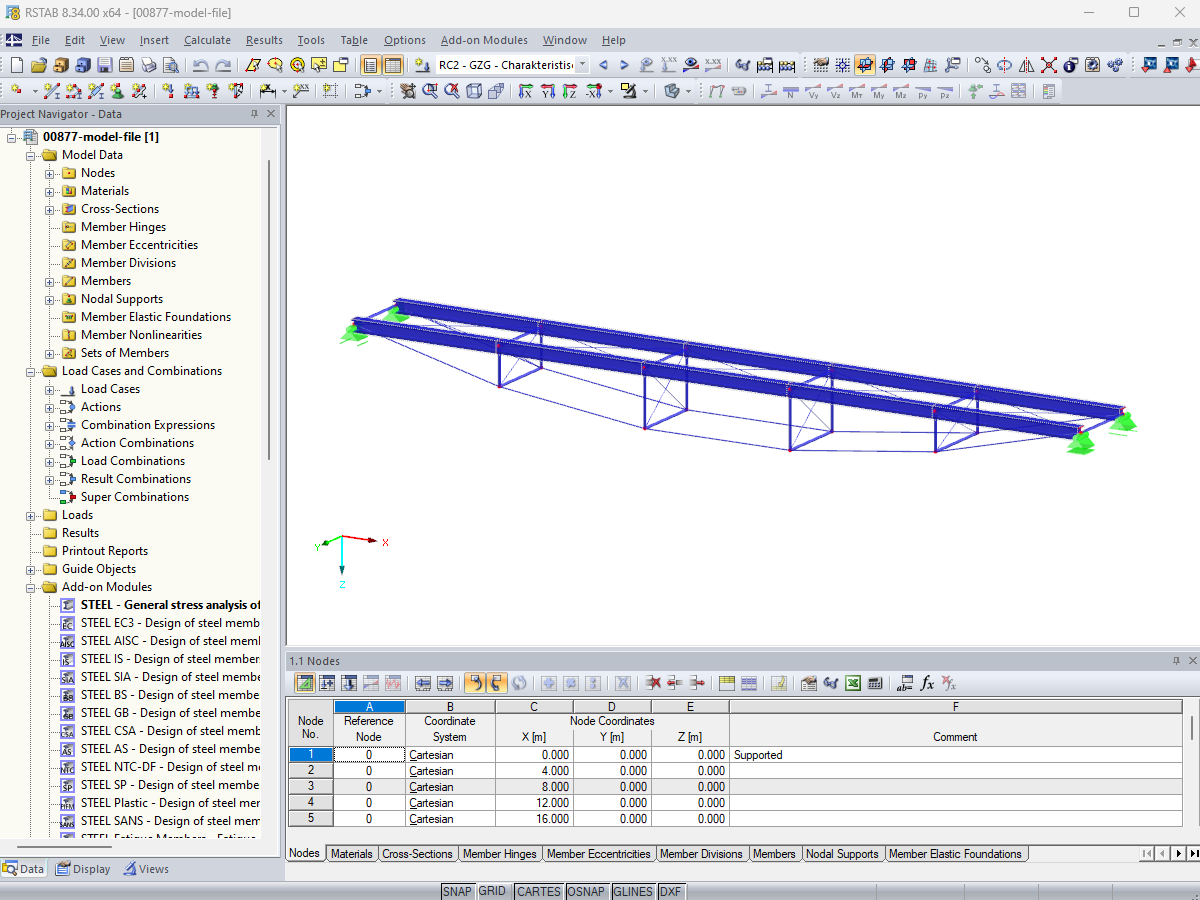Toggle SNAP in the status bar
The image size is (1200, 900).
pyautogui.click(x=457, y=892)
